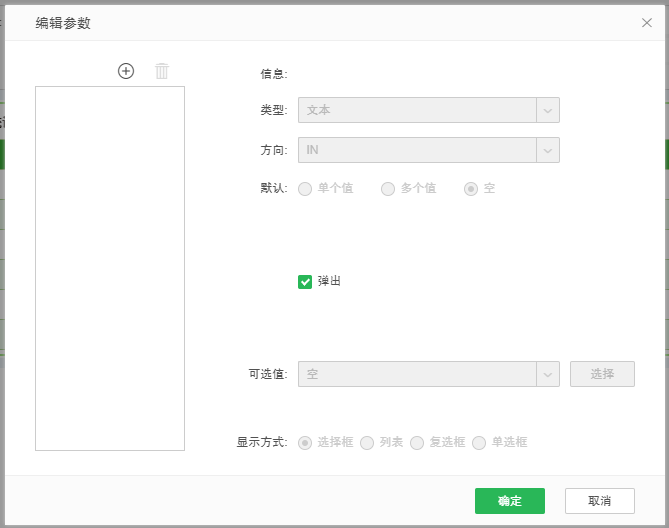The image size is (669, 528).
Task: Choose the 空 default radio option
Action: pyautogui.click(x=471, y=189)
